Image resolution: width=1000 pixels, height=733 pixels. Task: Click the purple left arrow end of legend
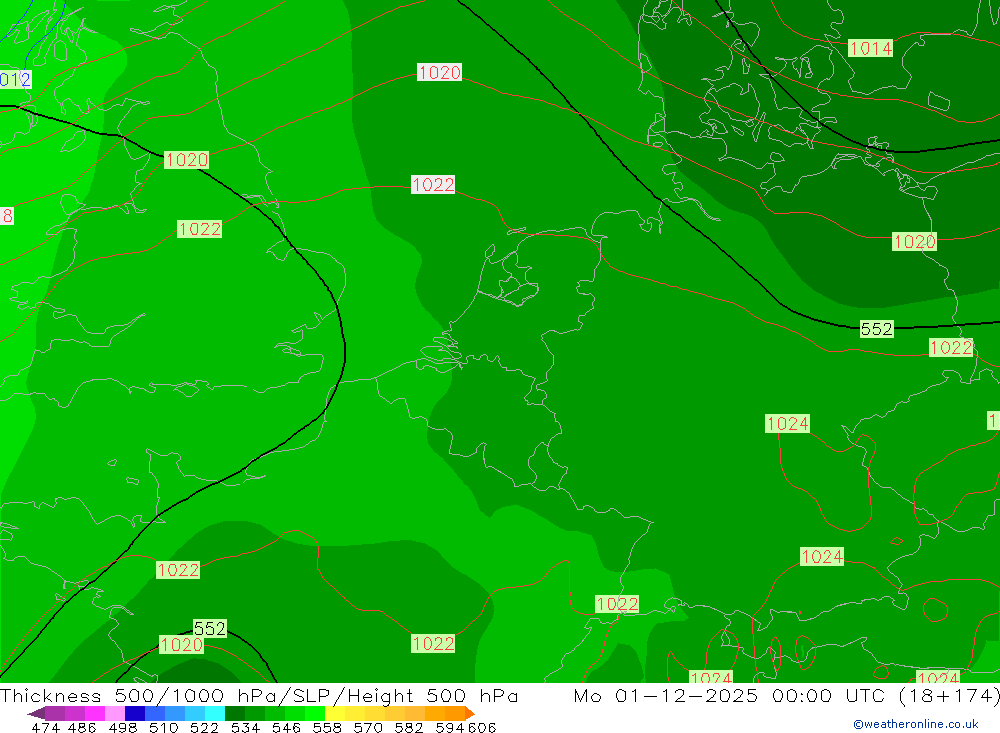pos(36,713)
